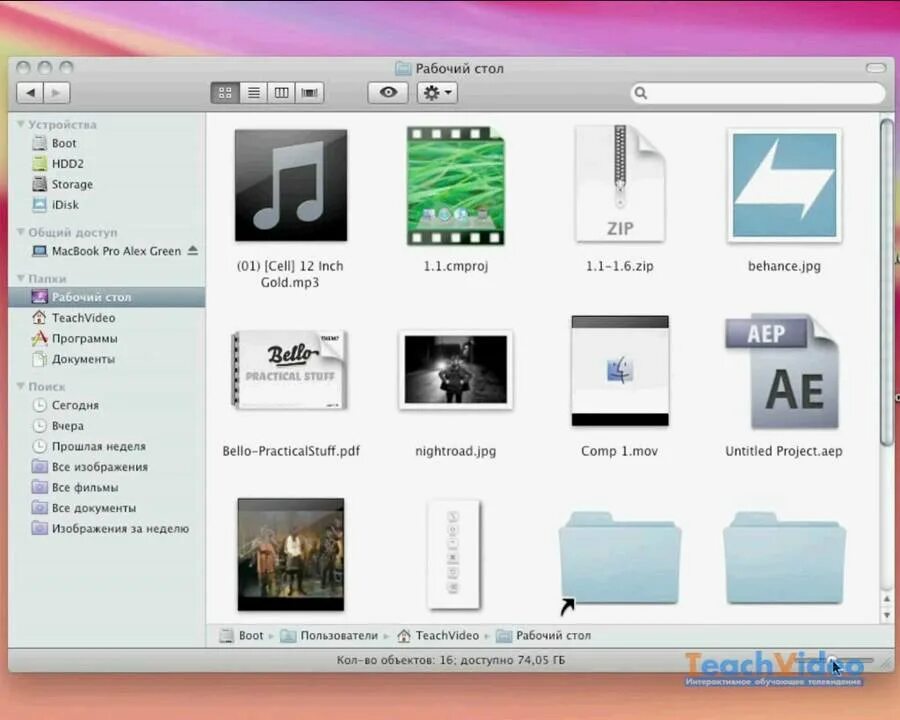Click the Finder search field
This screenshot has width=900, height=720.
pyautogui.click(x=758, y=93)
